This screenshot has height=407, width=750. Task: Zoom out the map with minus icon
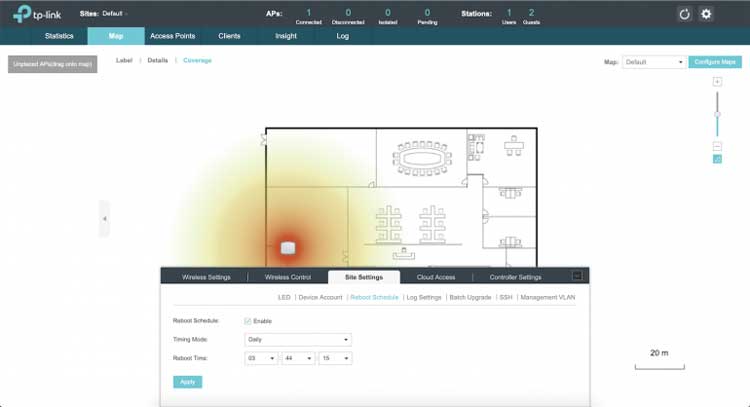coord(717,146)
